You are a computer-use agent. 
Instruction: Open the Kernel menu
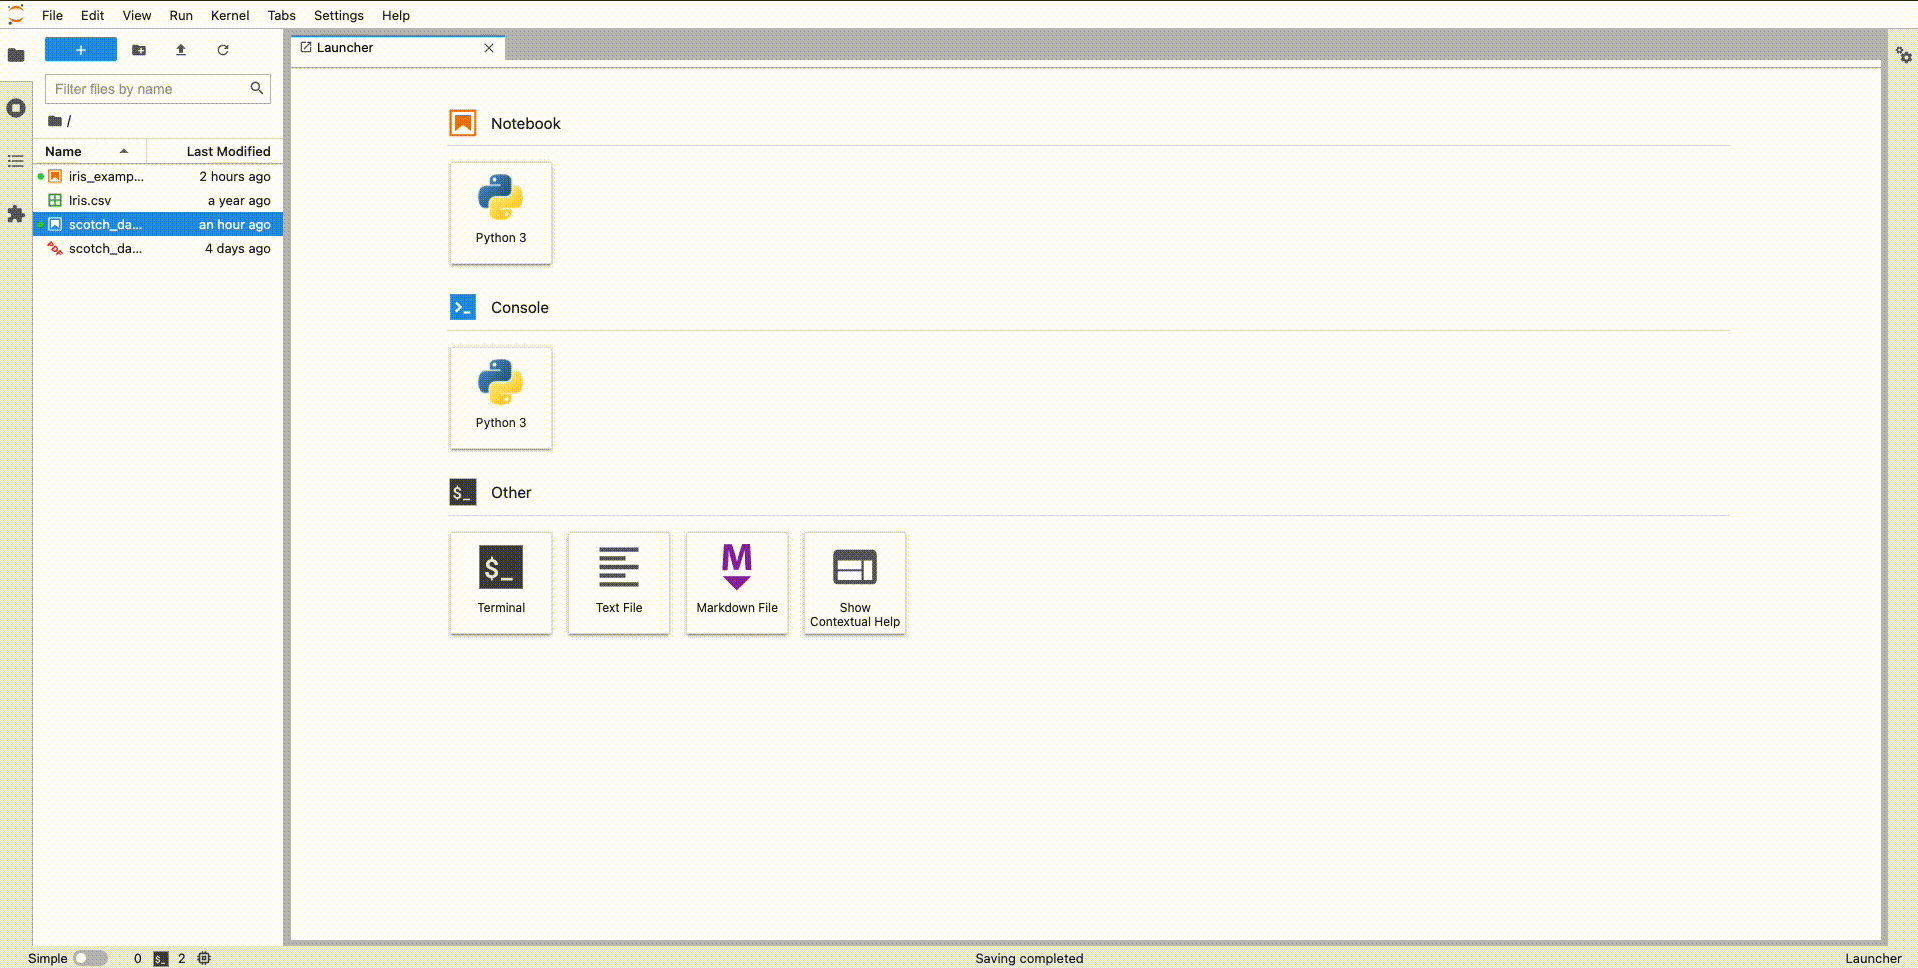tap(230, 15)
